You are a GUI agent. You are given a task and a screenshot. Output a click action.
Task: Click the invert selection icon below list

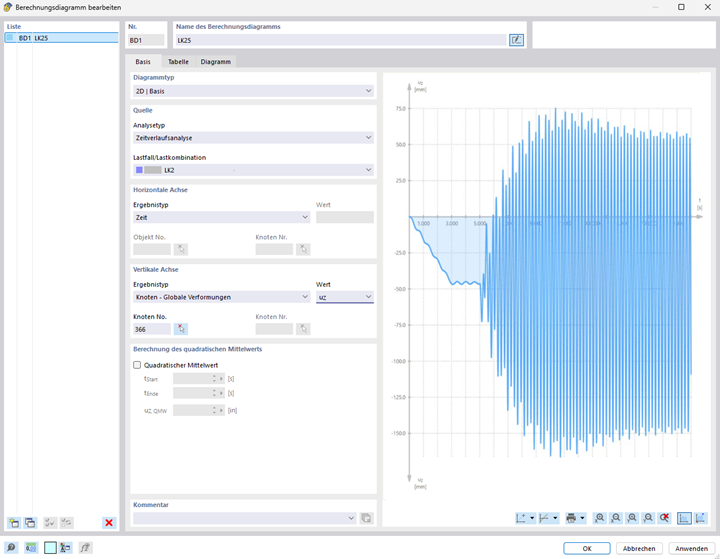67,523
